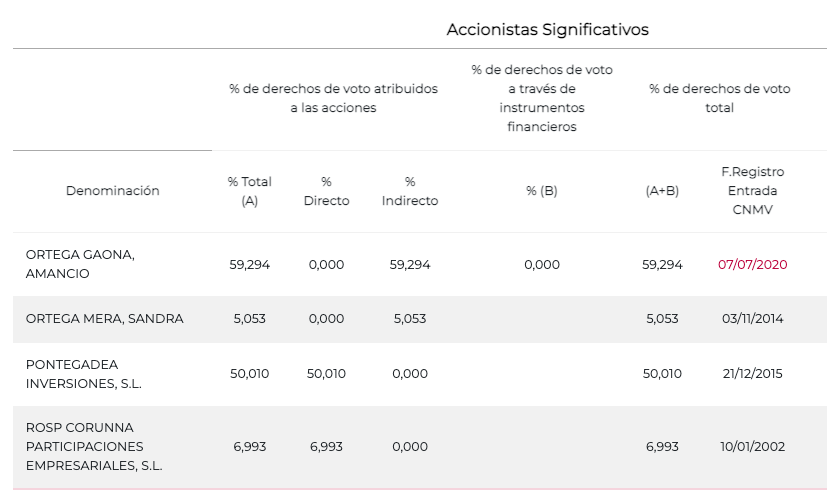Click the 03/11/2014 date cell
827x491 pixels.
[752, 319]
